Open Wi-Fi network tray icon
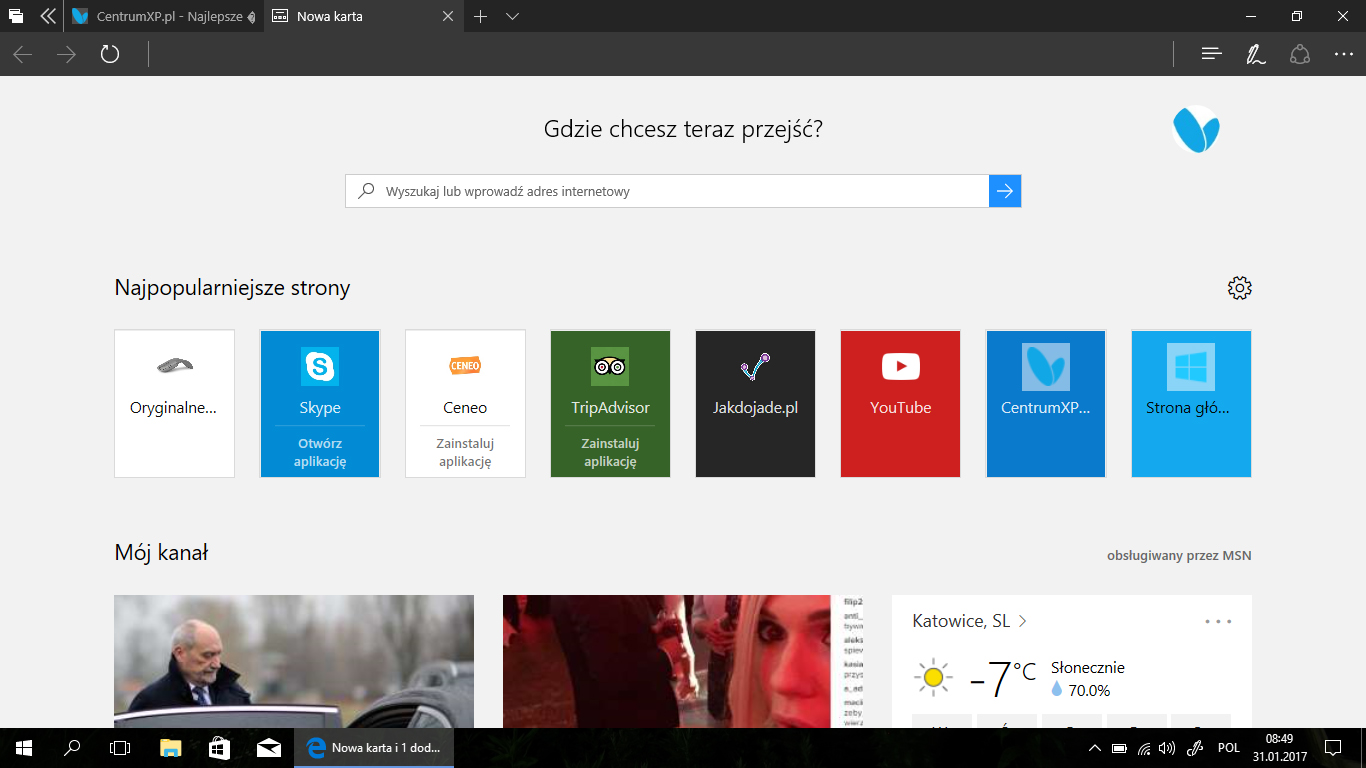The image size is (1366, 768). (1144, 747)
